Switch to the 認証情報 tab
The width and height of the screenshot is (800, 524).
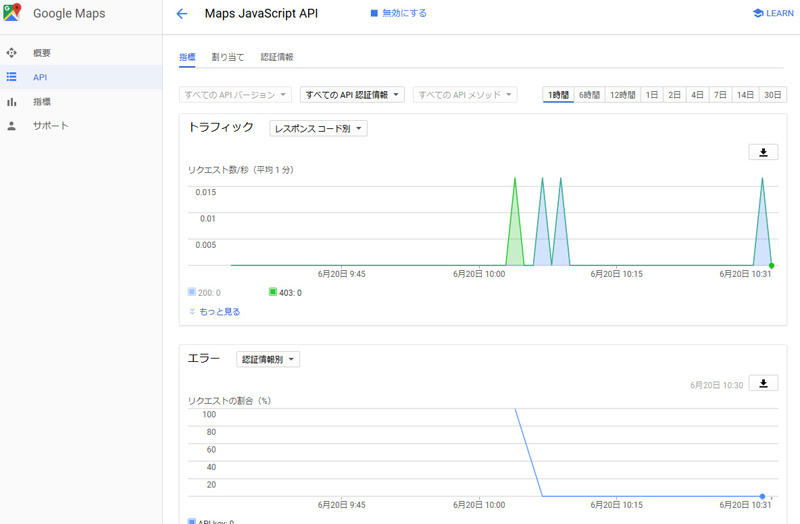point(277,57)
